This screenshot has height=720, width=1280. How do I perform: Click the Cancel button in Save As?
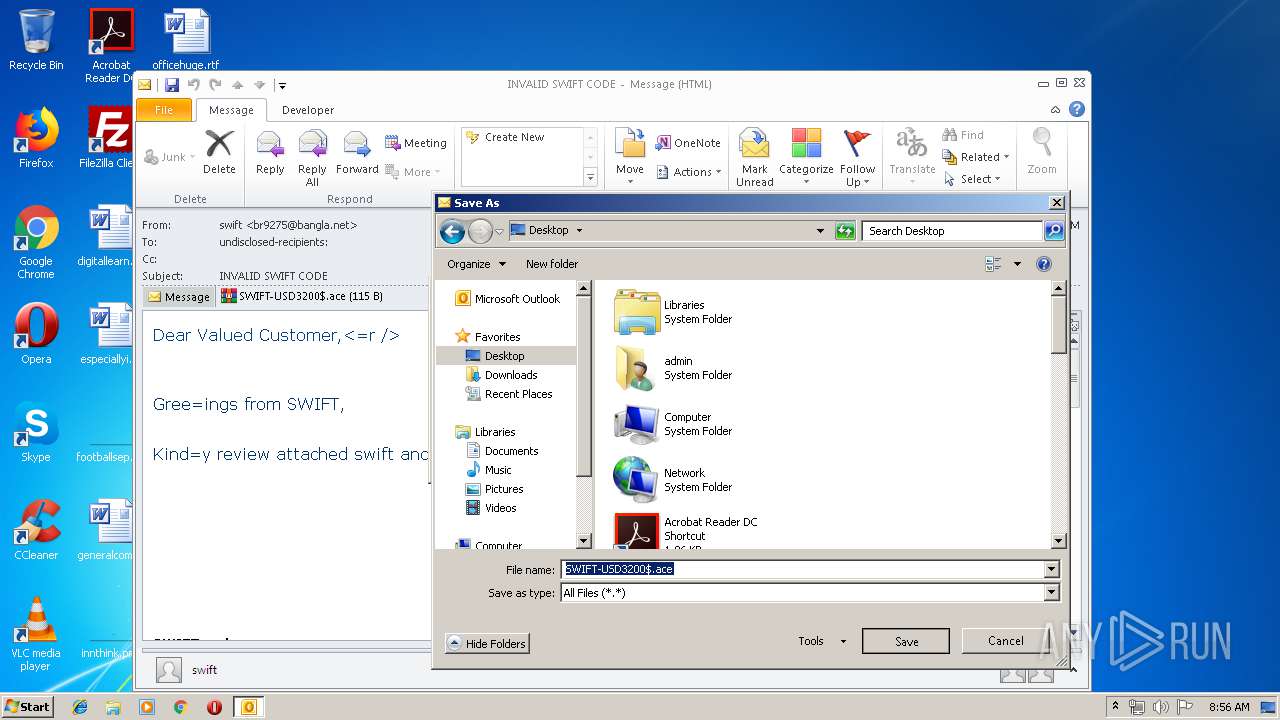(x=1005, y=641)
